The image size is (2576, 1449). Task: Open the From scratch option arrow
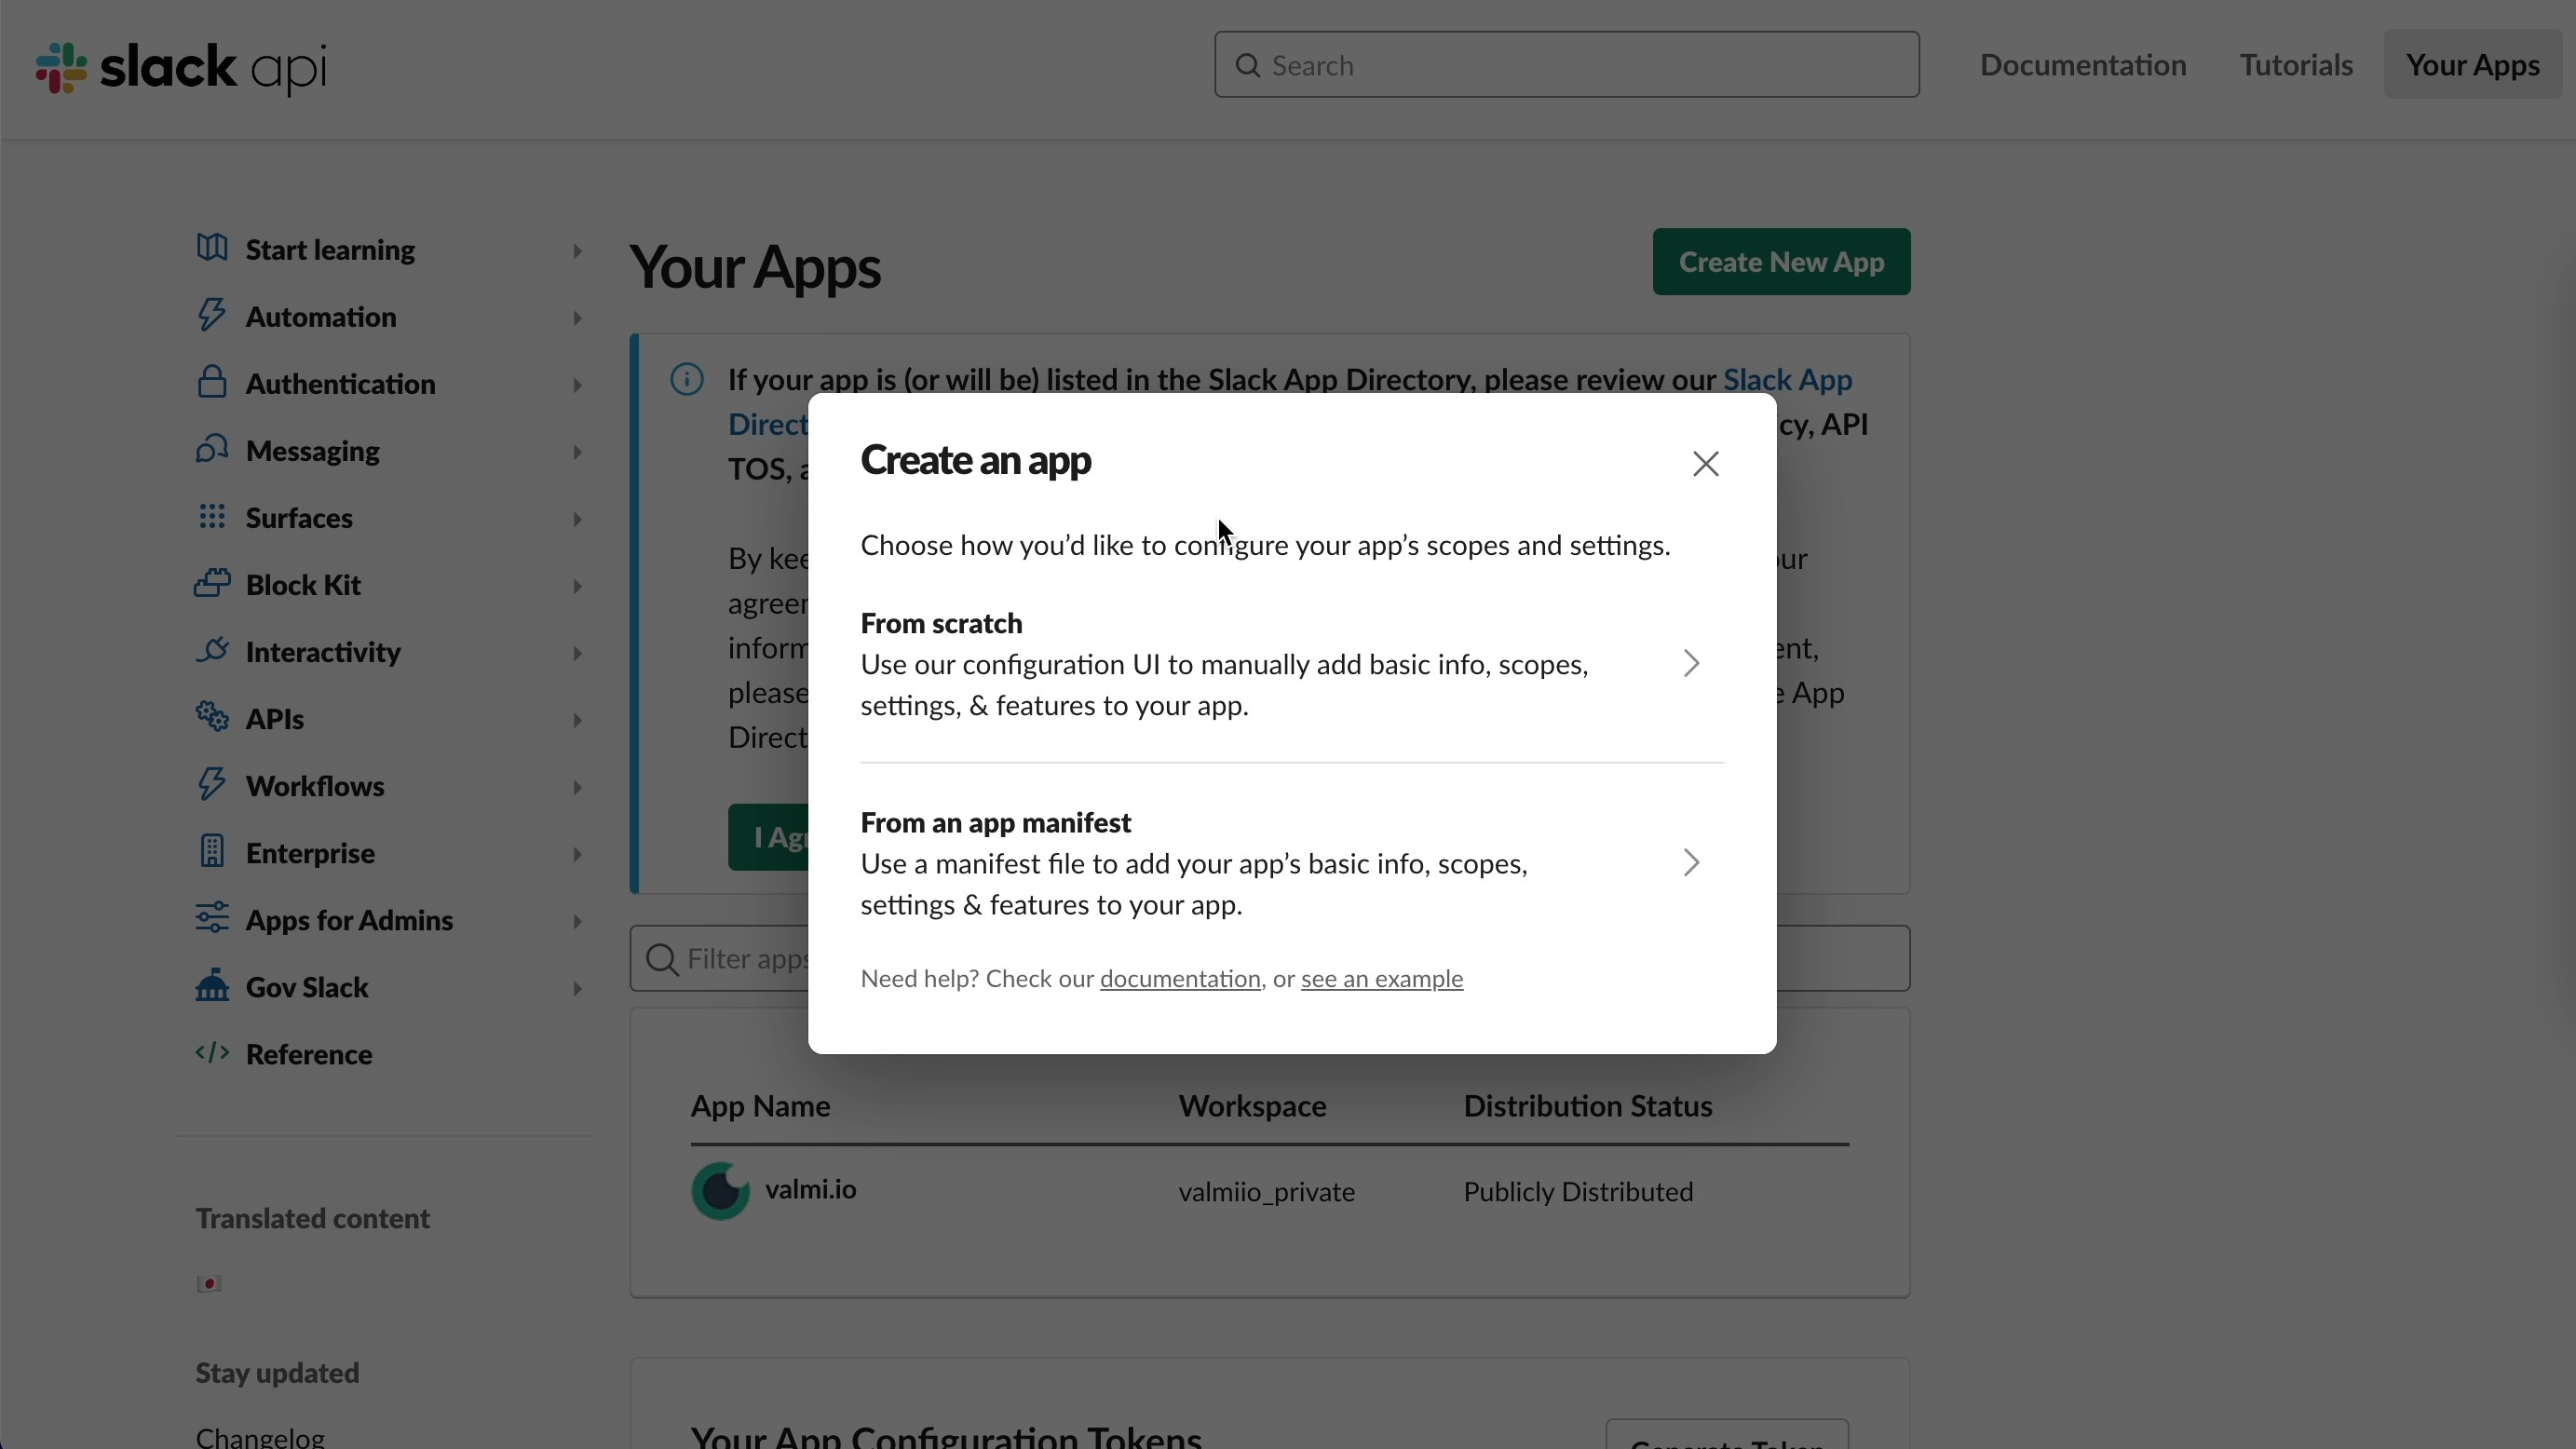click(1690, 663)
